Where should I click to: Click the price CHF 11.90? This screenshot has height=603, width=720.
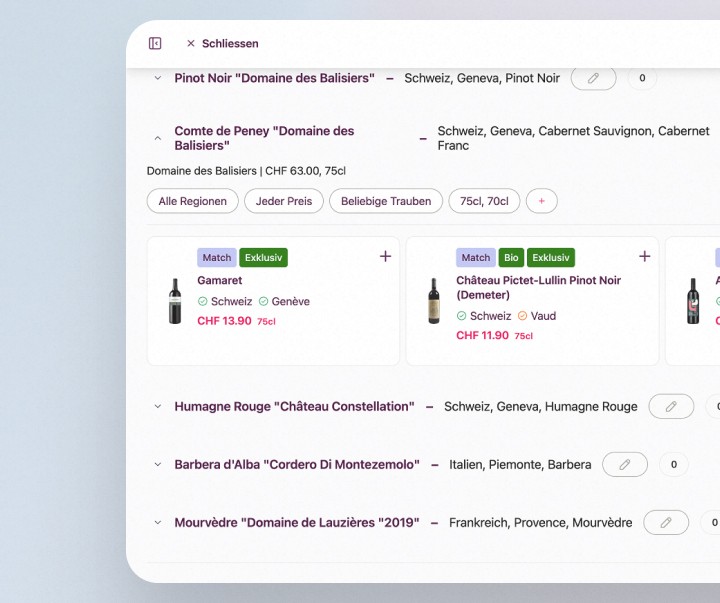click(482, 335)
